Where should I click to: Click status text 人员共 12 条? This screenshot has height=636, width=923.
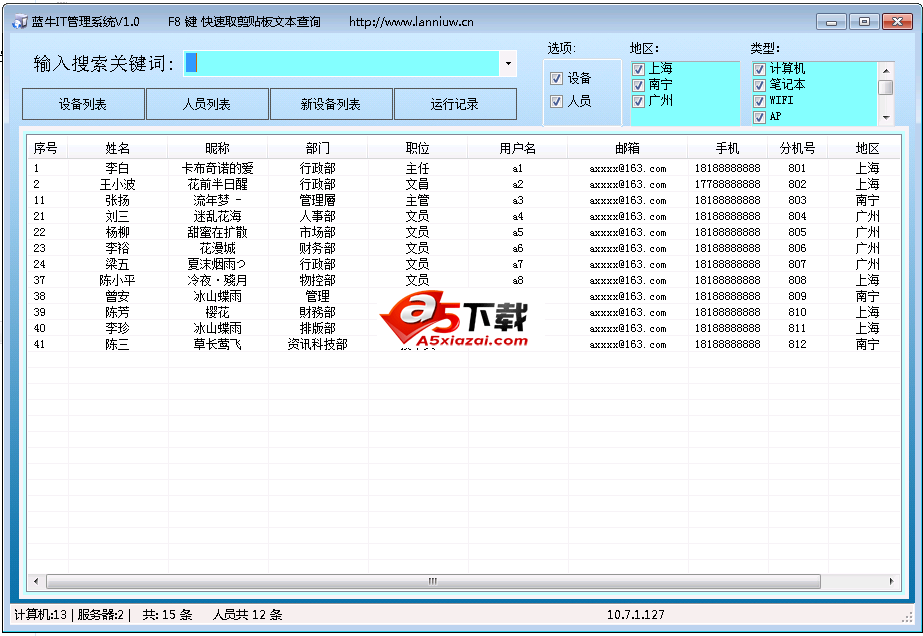247,615
